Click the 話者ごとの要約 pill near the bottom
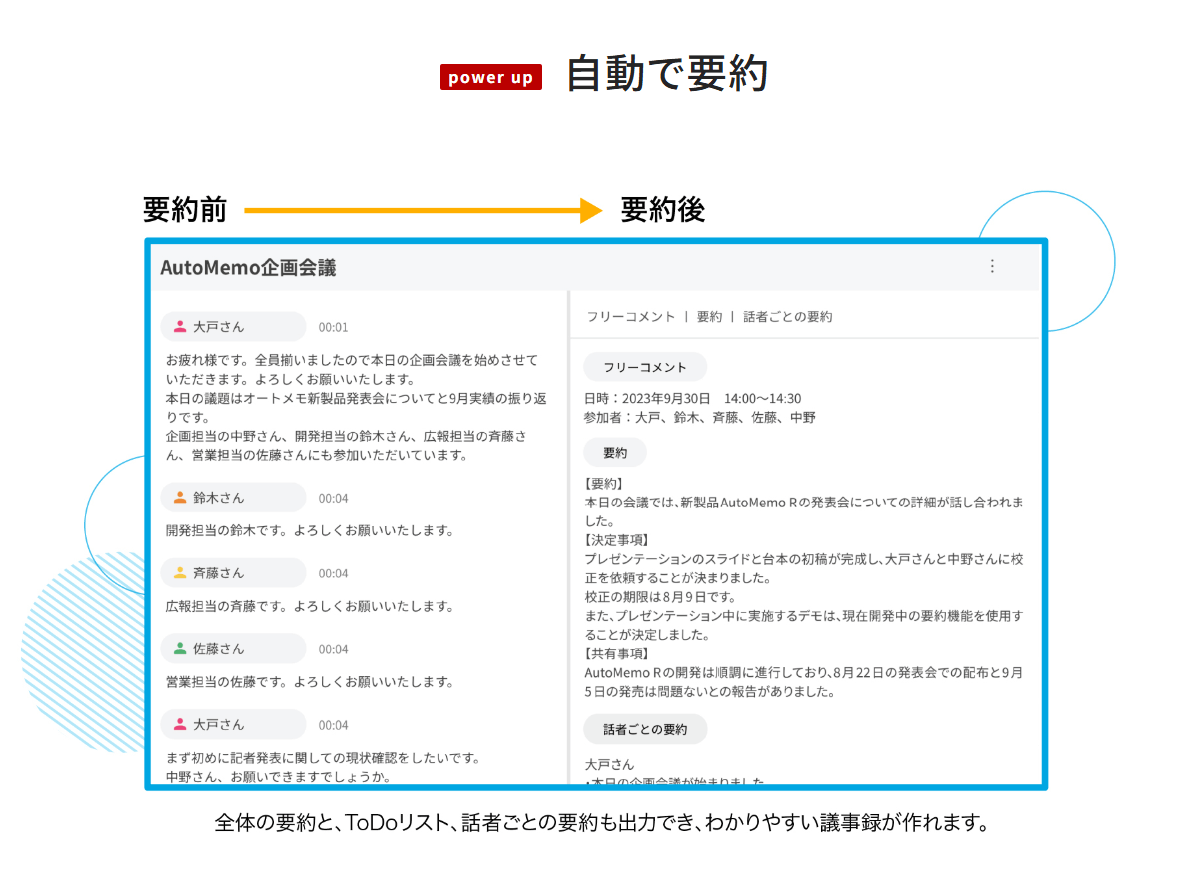The height and width of the screenshot is (877, 1202). (645, 730)
